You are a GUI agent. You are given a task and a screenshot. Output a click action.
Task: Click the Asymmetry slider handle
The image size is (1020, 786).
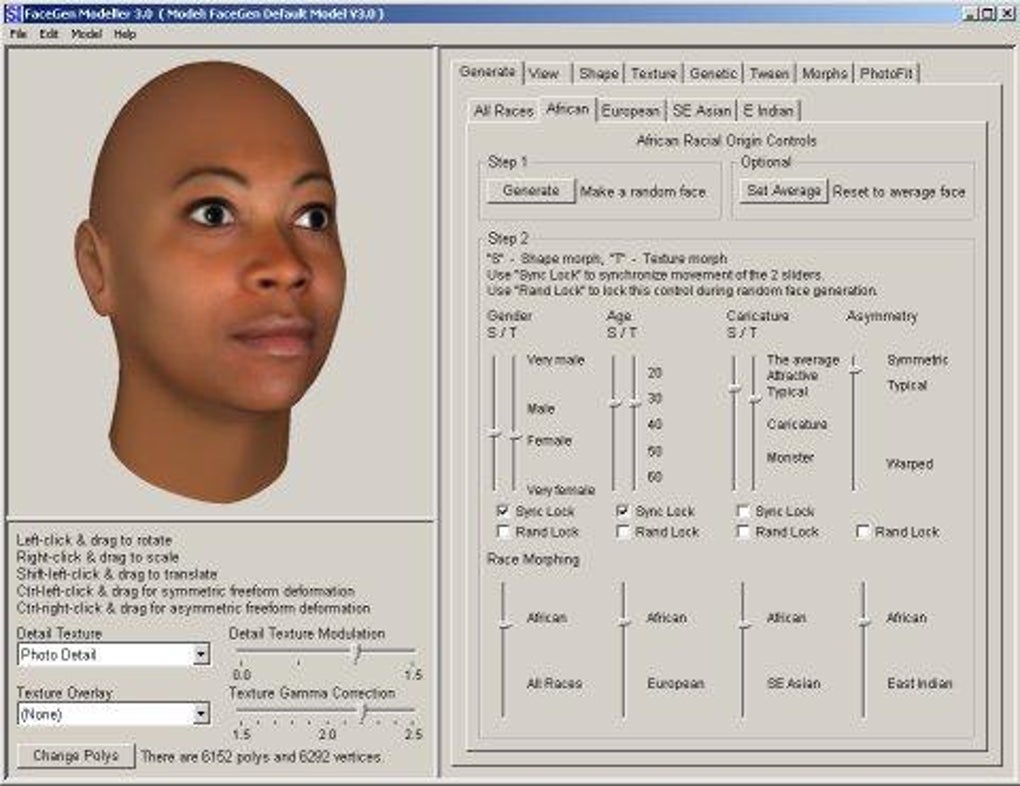coord(855,370)
